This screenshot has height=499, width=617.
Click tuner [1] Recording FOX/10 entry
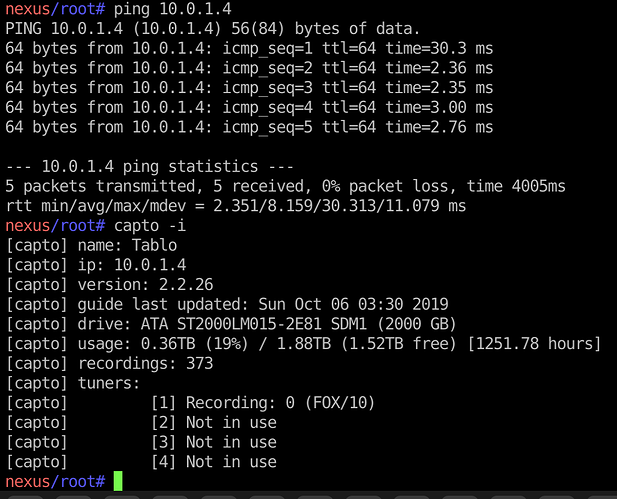263,403
